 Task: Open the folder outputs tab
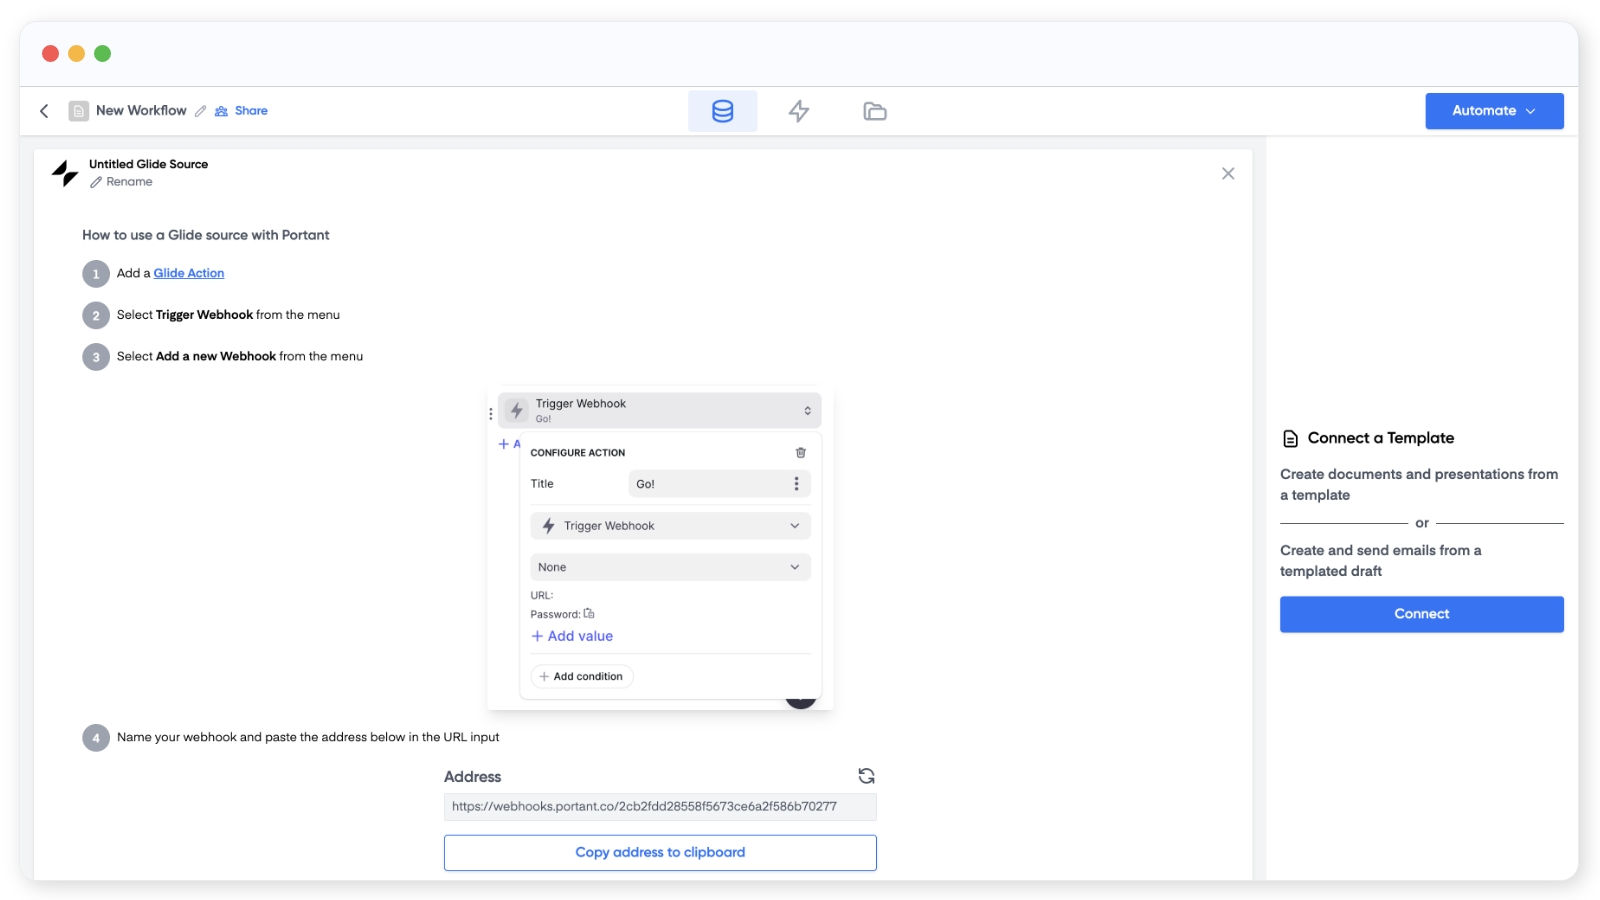click(875, 111)
